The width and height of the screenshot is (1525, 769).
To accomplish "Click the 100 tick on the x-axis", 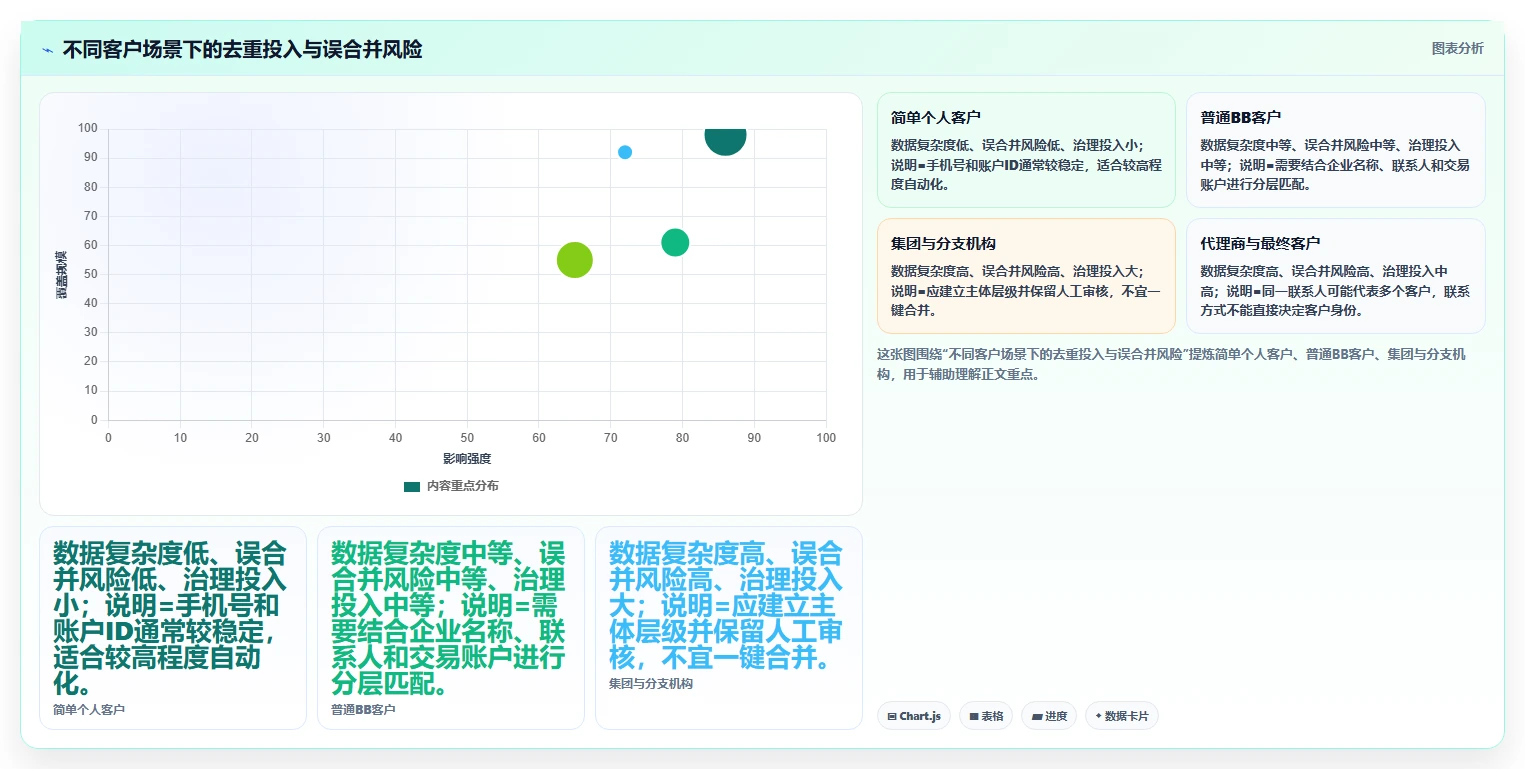I will coord(826,438).
